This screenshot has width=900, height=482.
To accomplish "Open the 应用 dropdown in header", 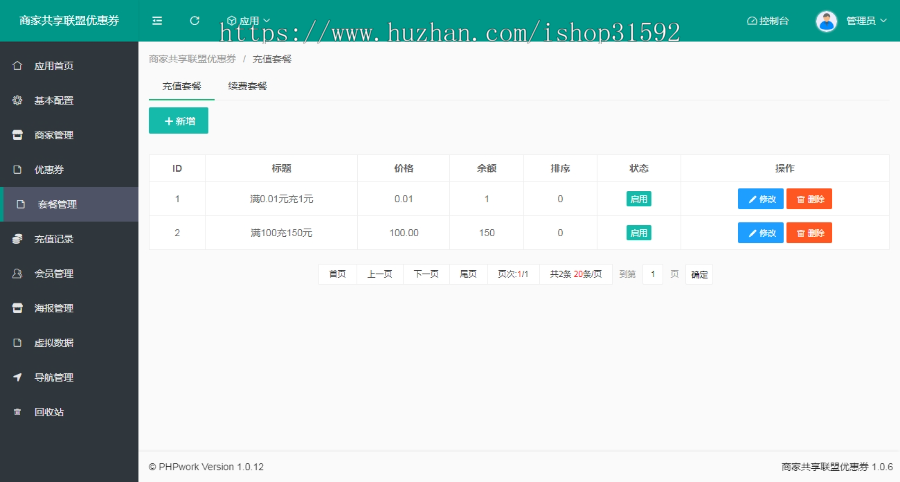I will pos(248,21).
